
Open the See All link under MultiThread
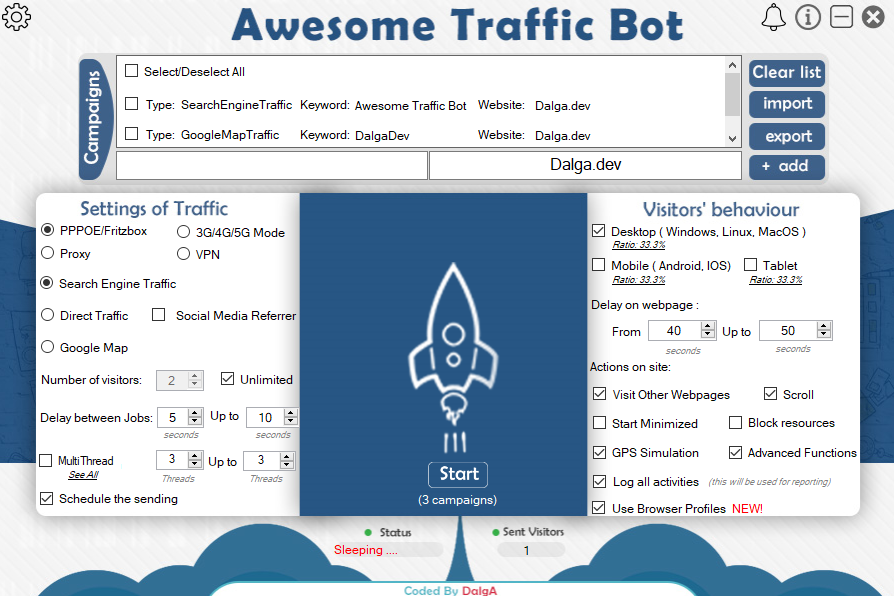[83, 475]
